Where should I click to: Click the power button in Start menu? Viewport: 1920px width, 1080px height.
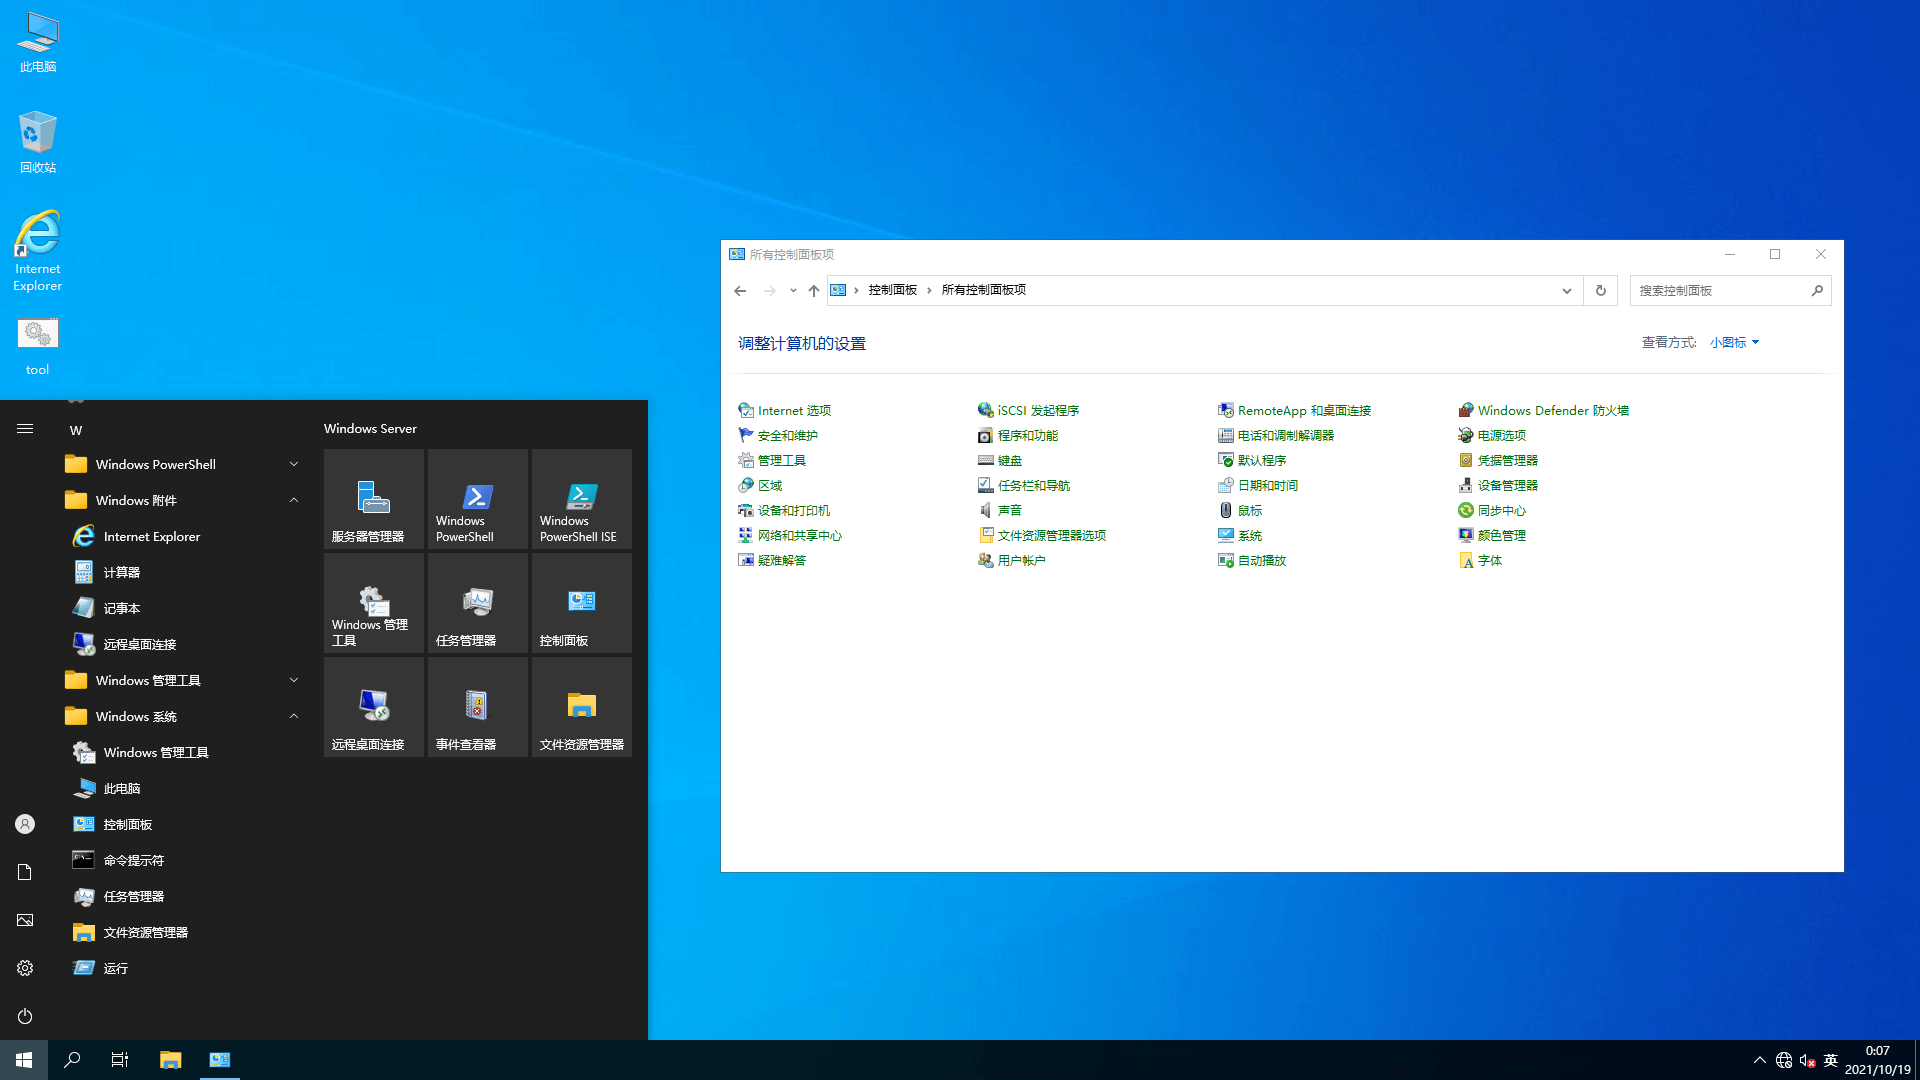25,1016
